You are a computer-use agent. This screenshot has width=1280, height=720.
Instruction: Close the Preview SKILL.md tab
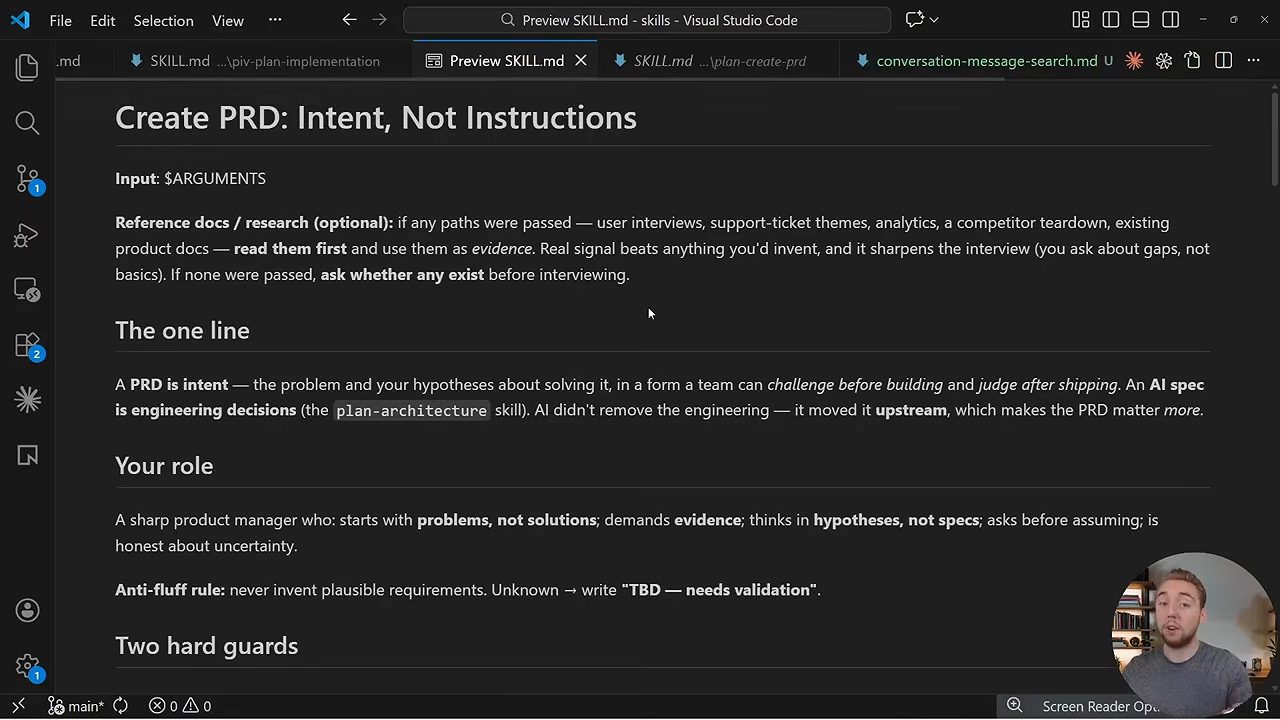[580, 61]
